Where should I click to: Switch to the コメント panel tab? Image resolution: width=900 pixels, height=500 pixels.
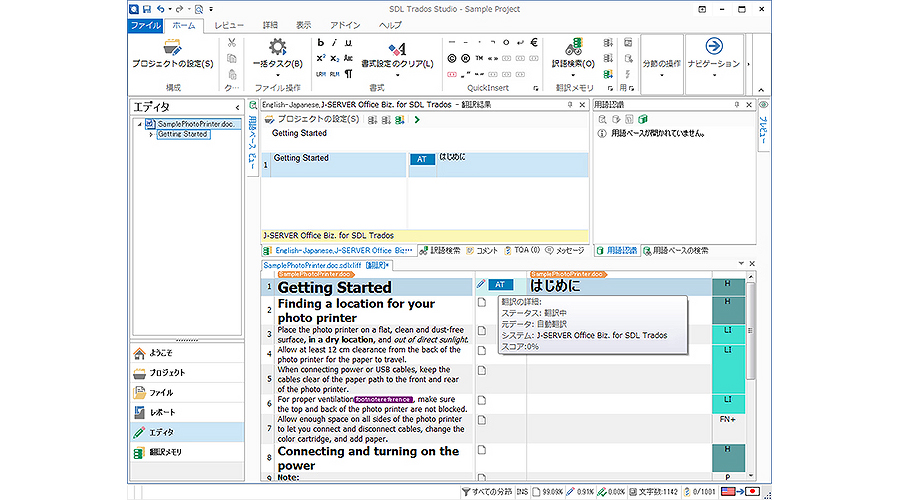(482, 251)
